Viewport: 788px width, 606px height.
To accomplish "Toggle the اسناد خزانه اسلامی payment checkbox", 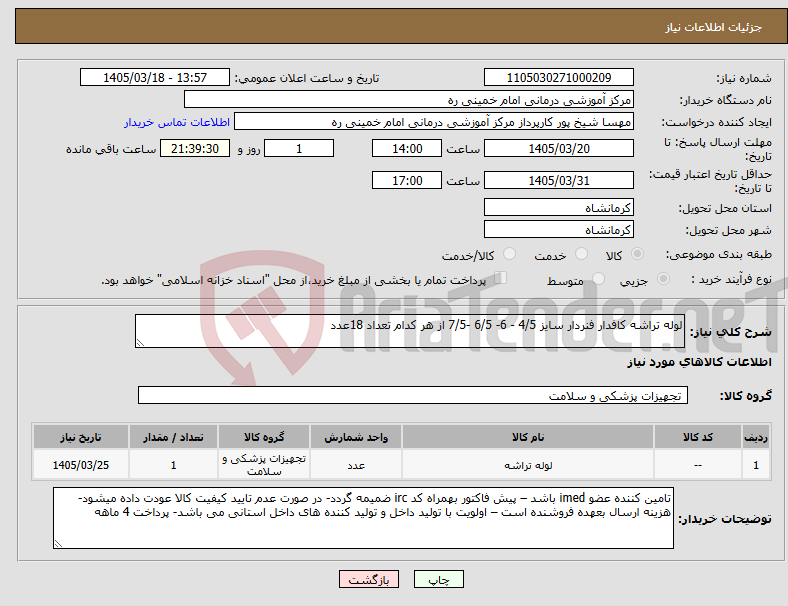I will [501, 277].
